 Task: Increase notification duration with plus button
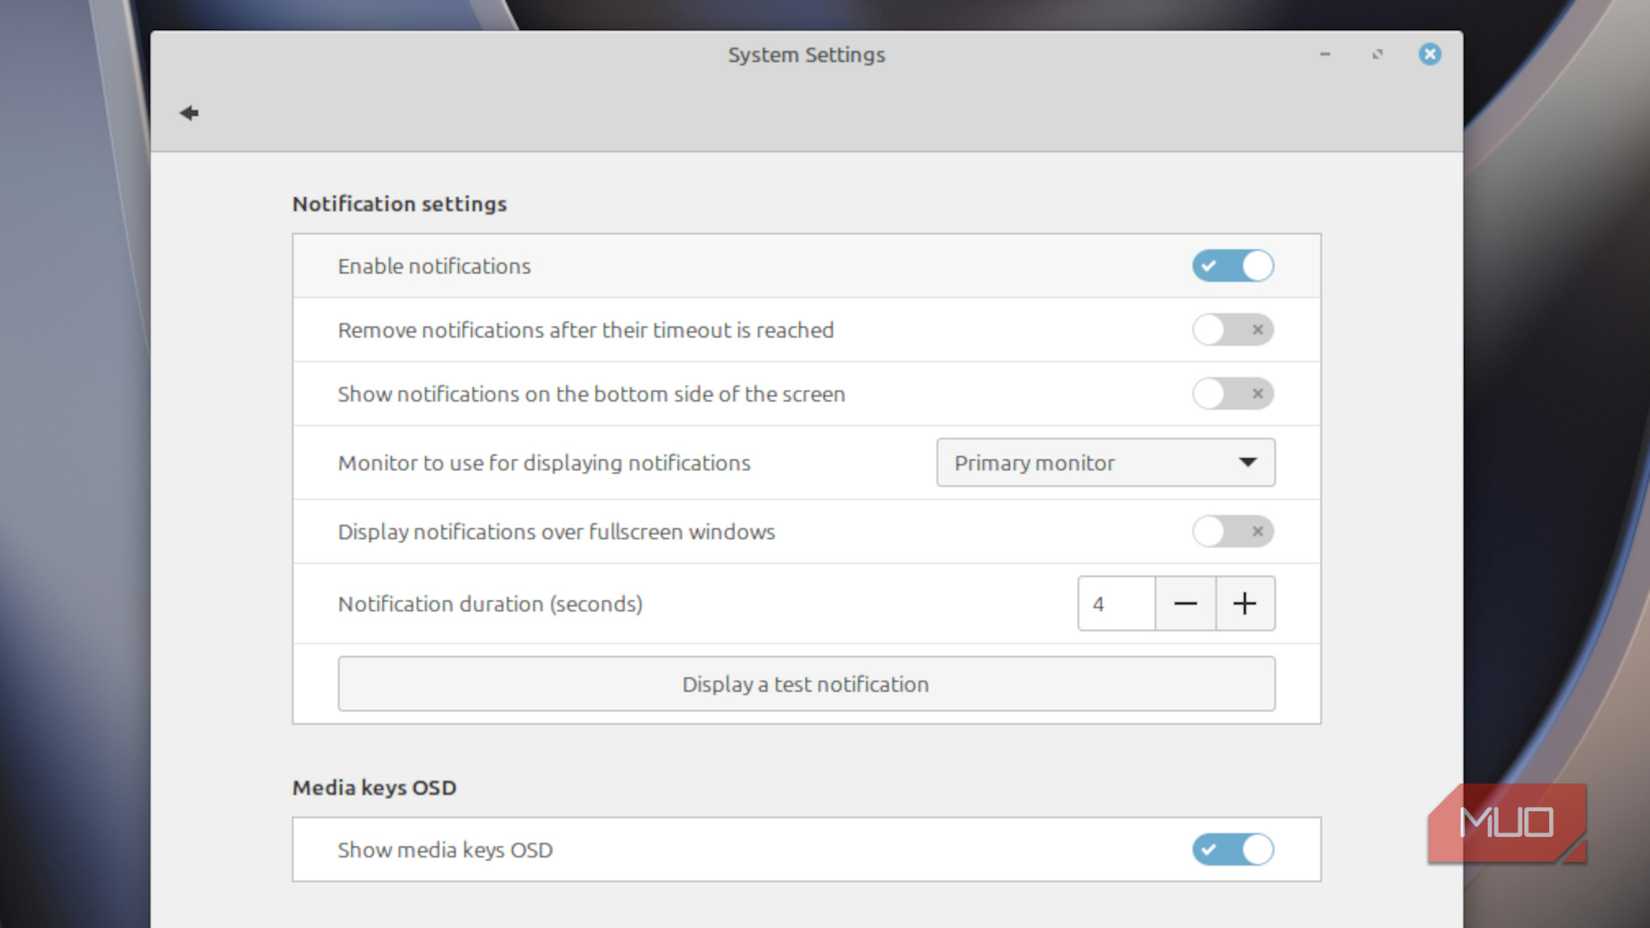pyautogui.click(x=1245, y=604)
